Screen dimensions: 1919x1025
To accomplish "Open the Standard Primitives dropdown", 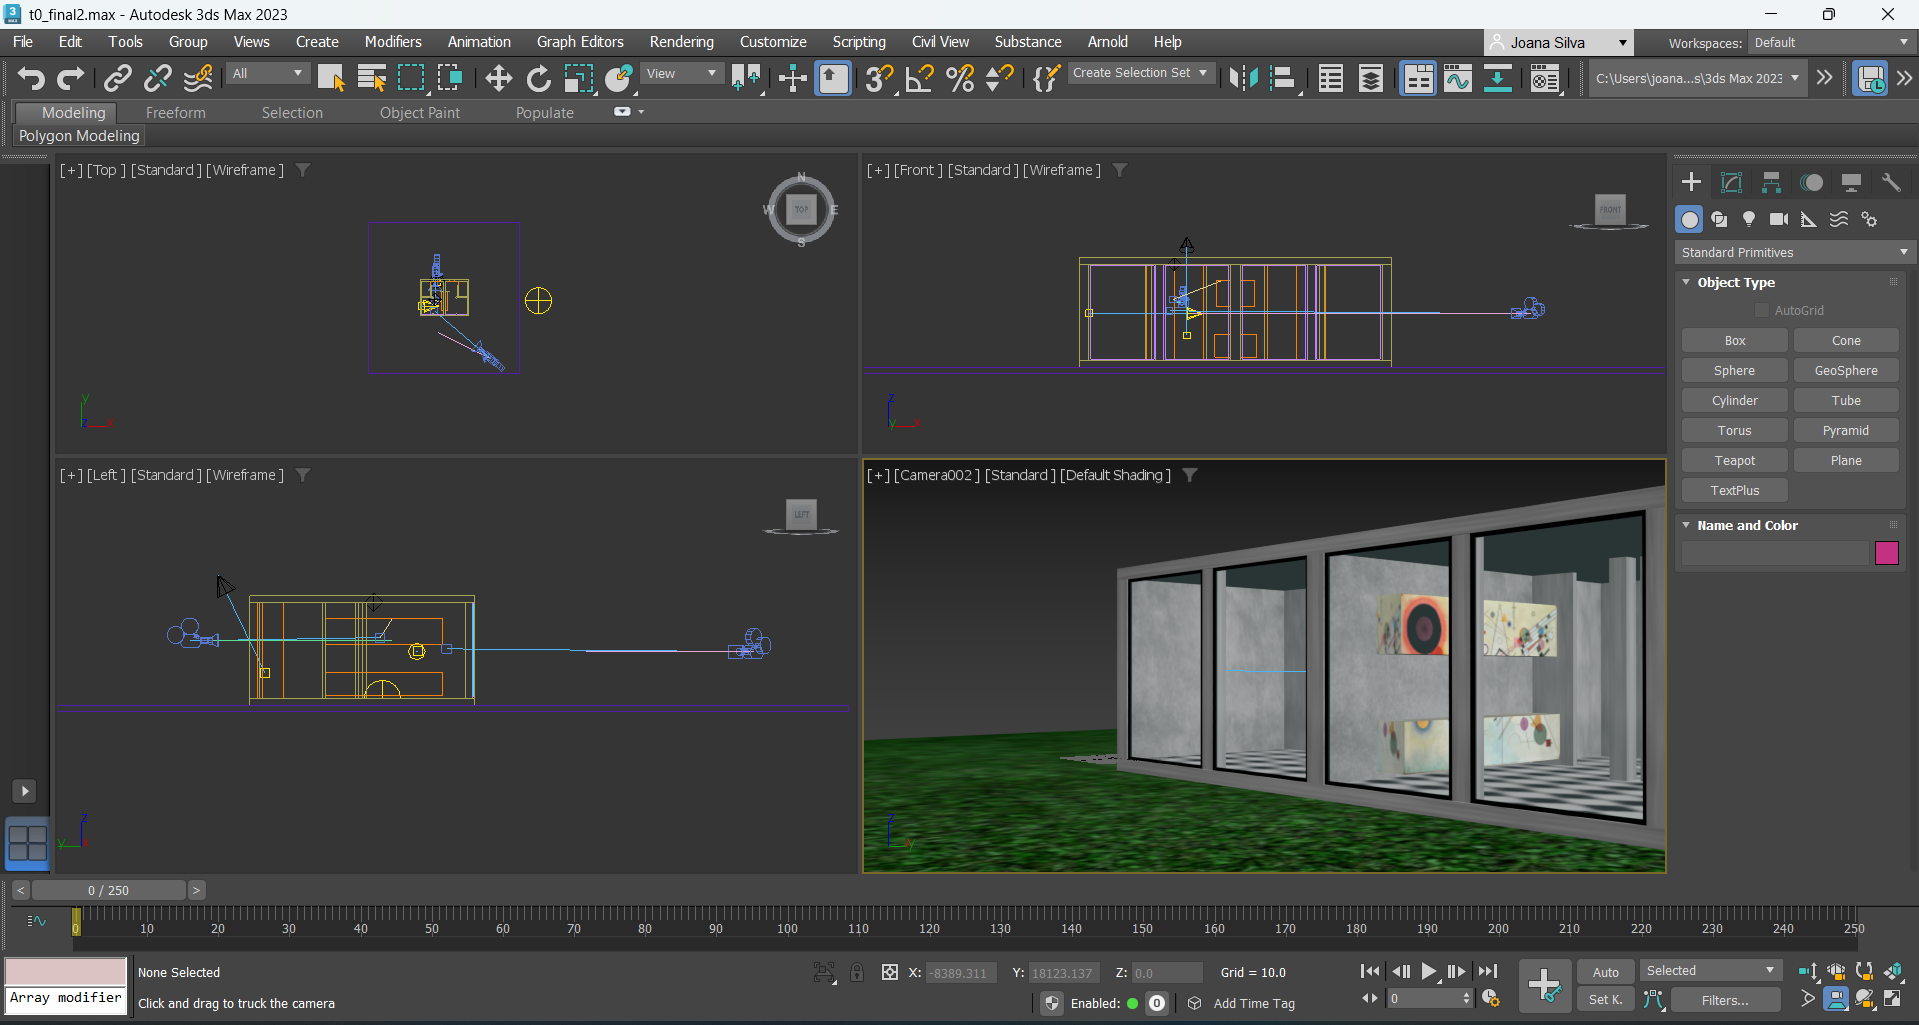I will click(x=1794, y=252).
